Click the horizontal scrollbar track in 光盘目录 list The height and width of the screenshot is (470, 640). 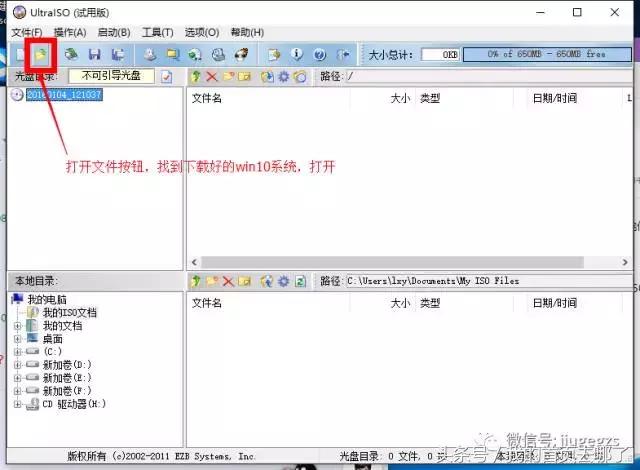coord(393,262)
